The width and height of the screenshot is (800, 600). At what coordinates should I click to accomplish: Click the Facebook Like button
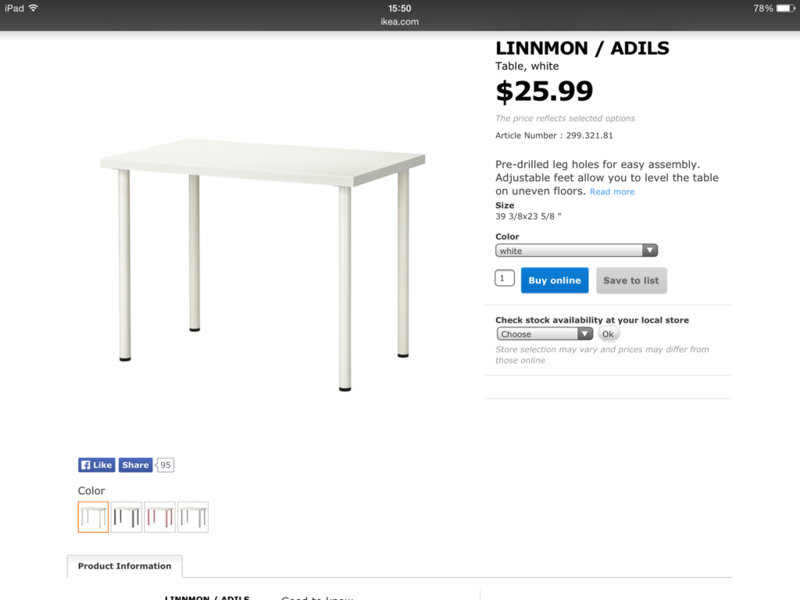tap(97, 465)
